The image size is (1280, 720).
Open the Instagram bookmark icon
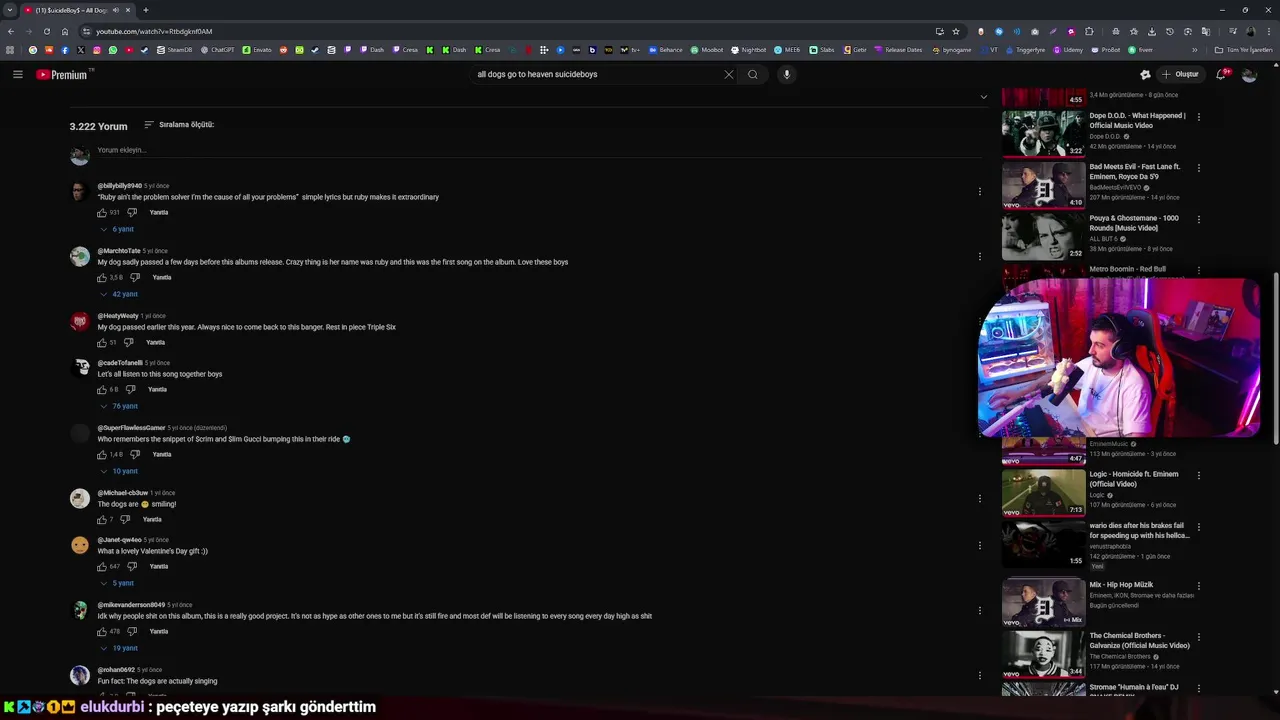97,49
